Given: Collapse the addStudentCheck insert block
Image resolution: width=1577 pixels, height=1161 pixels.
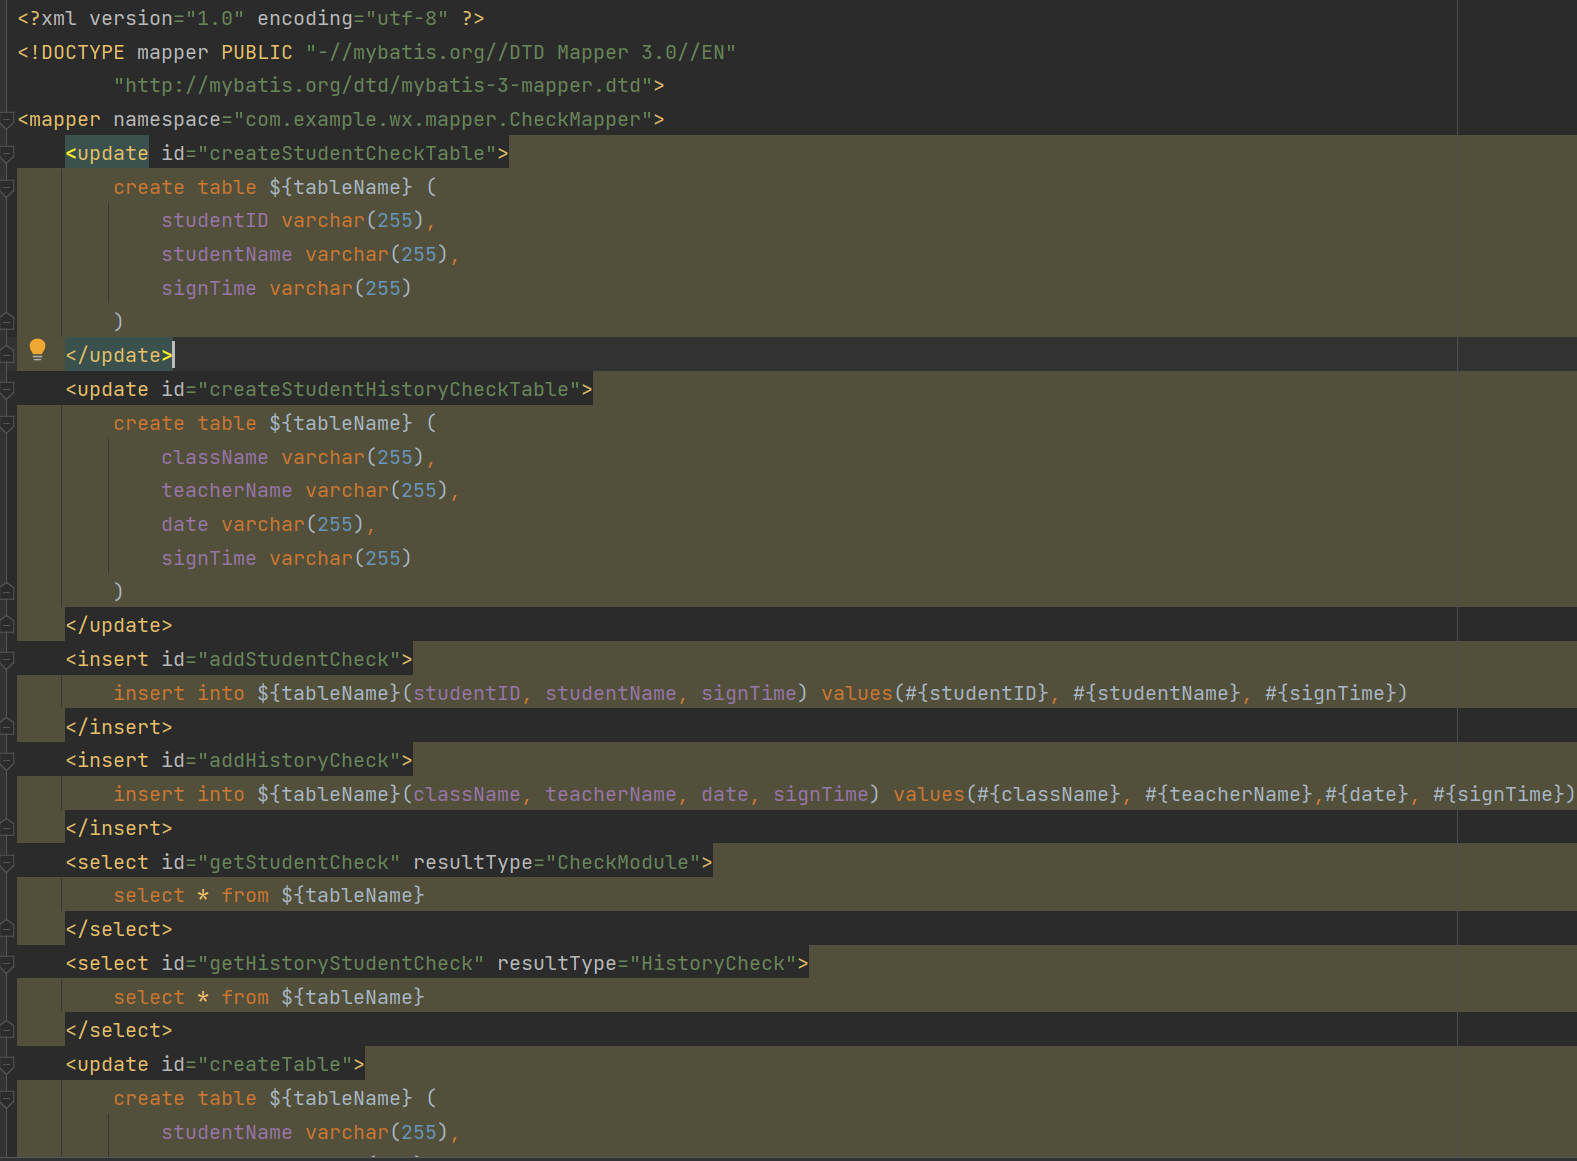Looking at the screenshot, I should tap(7, 660).
